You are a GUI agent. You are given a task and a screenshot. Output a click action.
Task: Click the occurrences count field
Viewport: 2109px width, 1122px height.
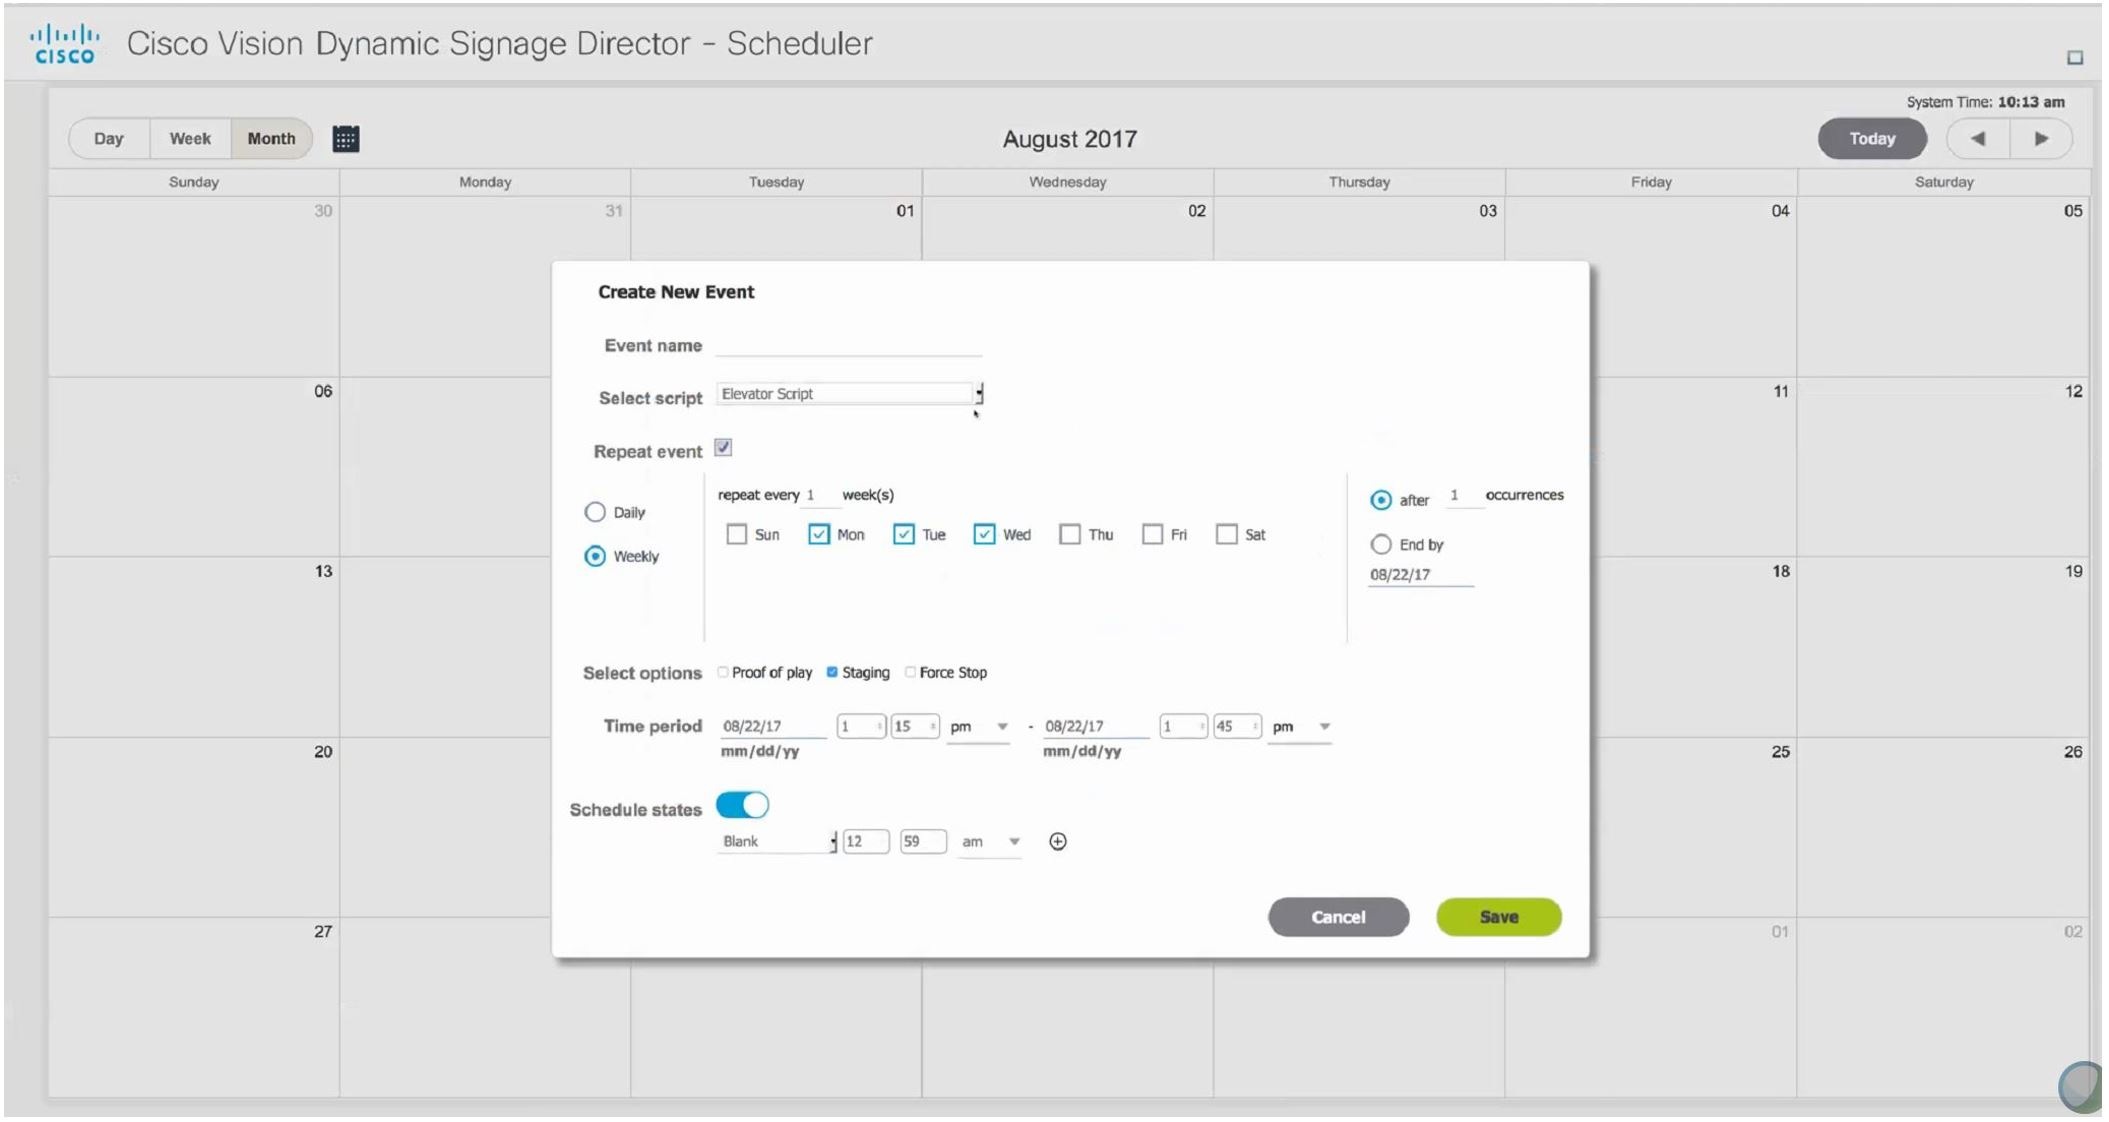coord(1464,495)
